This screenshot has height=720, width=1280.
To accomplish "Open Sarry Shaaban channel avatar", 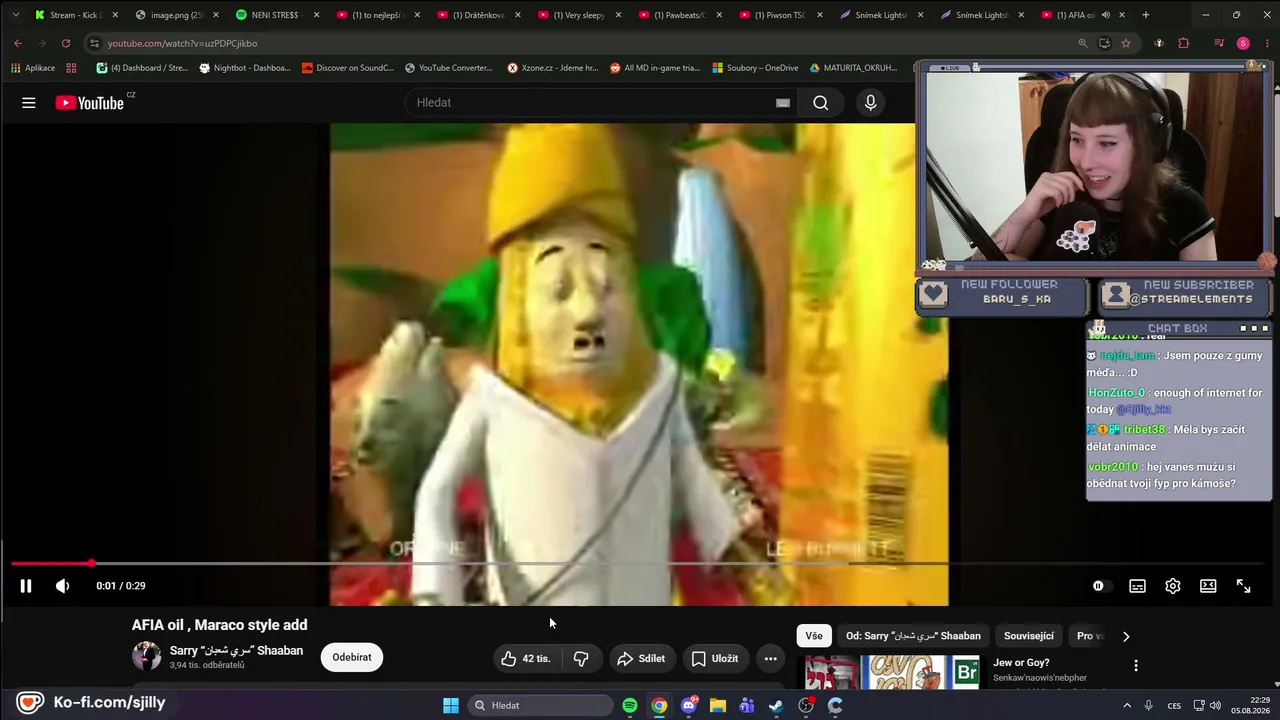I will click(x=147, y=656).
